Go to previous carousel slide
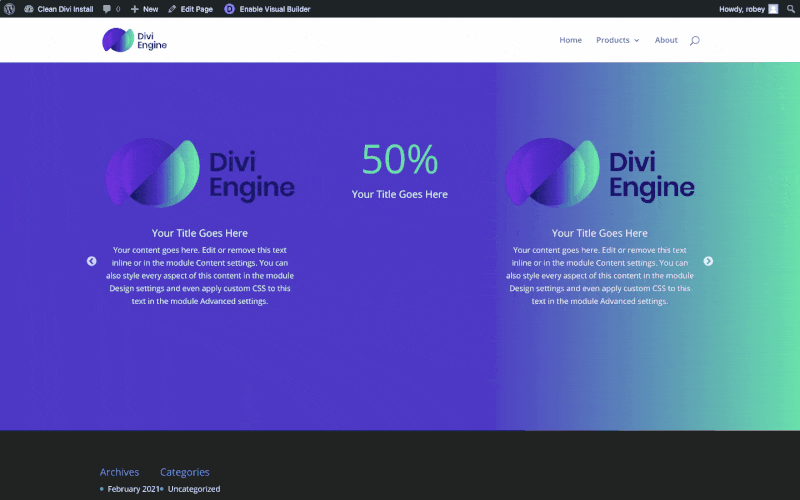Screen dimensions: 800x500 tap(91, 261)
